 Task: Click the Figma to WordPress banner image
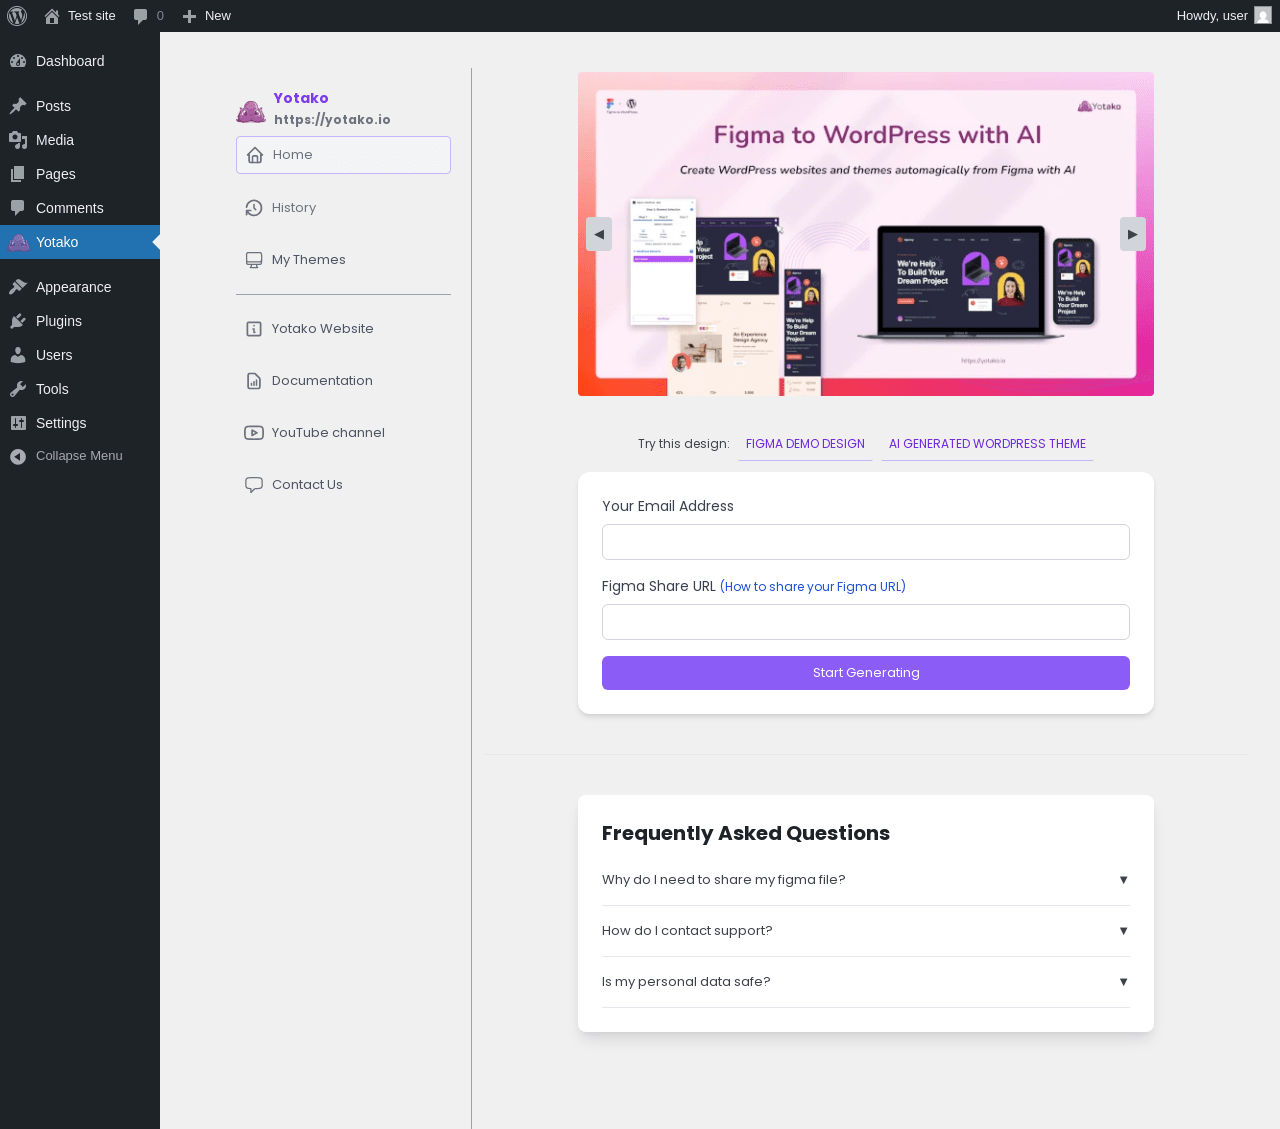[x=866, y=234]
